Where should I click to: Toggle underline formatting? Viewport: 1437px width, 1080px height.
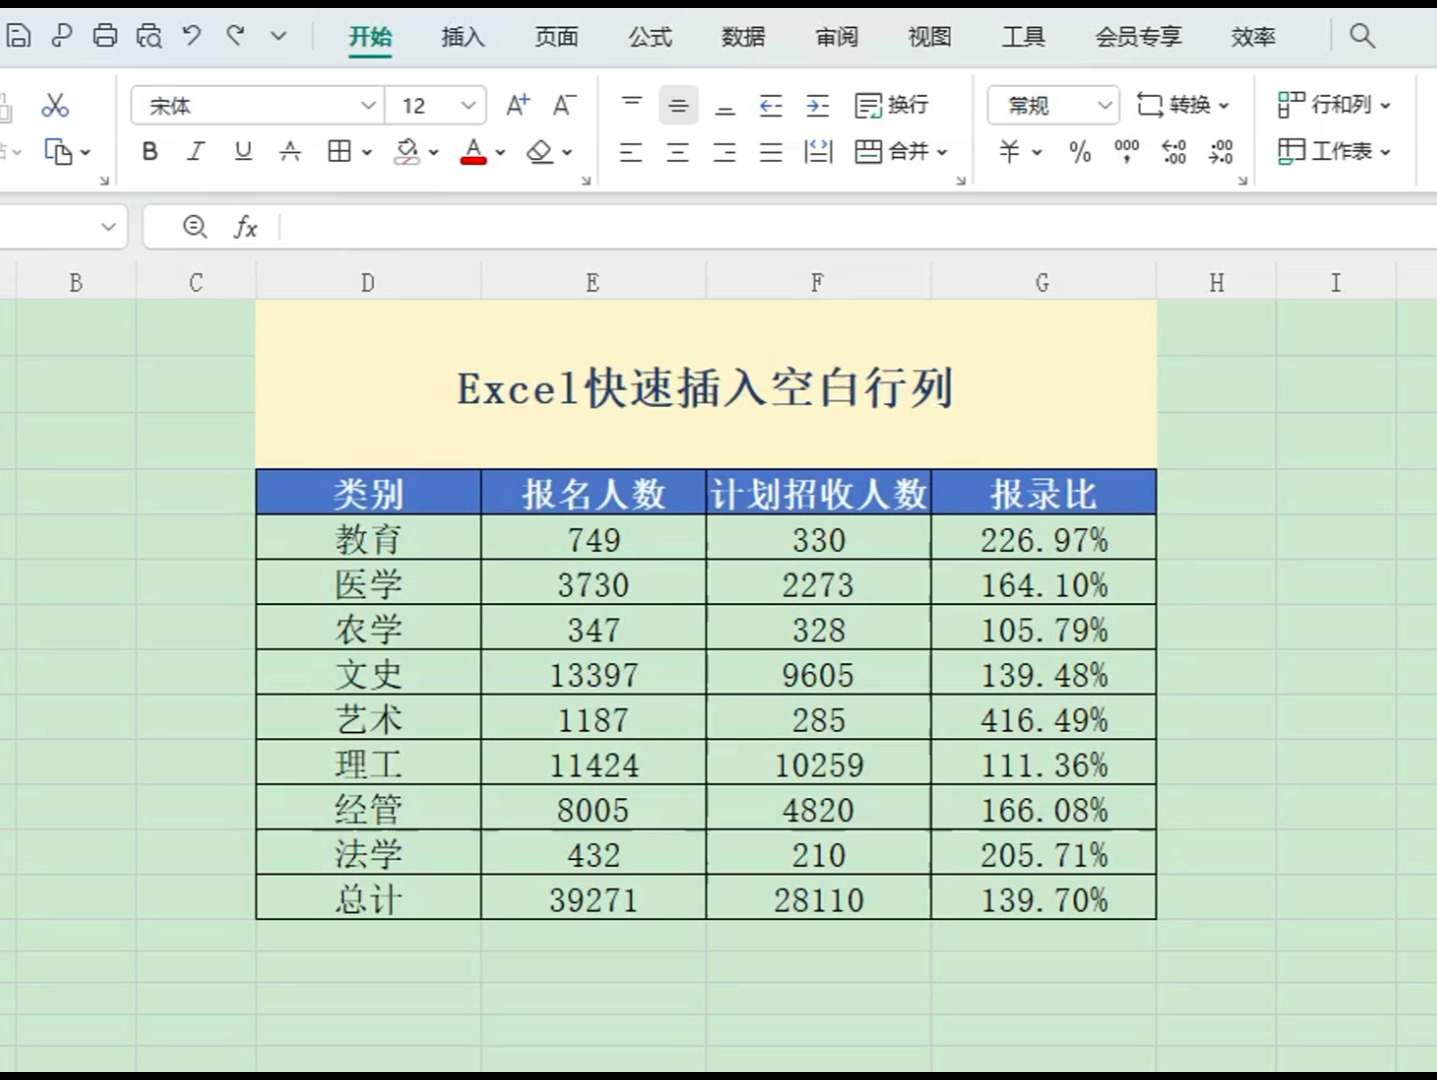click(x=242, y=151)
